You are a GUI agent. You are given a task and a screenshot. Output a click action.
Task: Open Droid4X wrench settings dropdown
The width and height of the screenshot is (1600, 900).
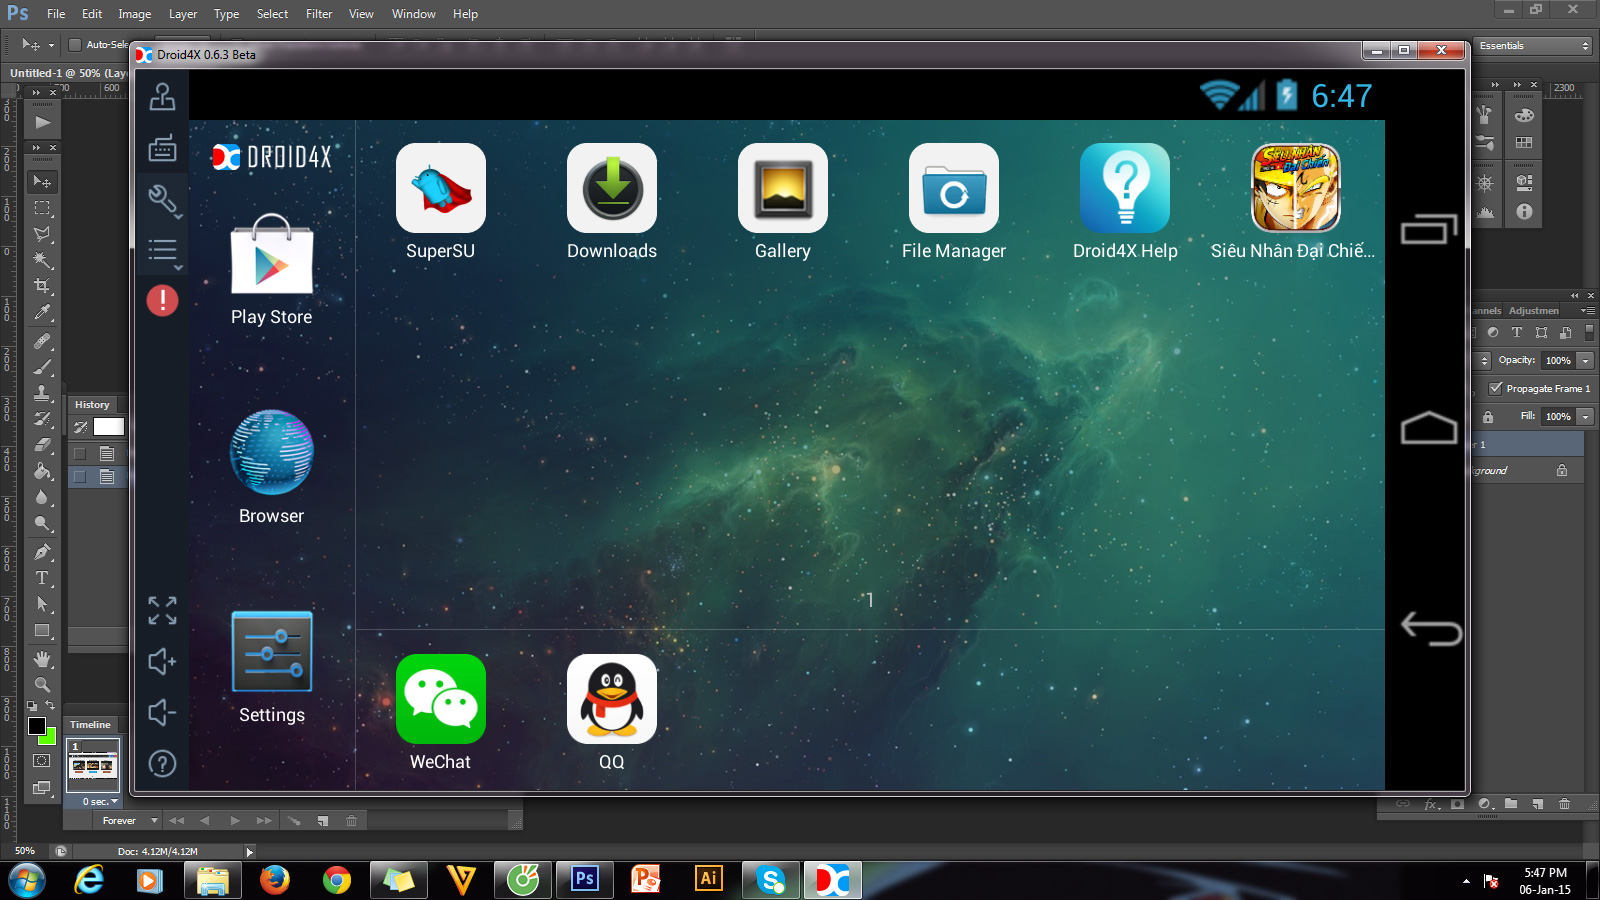pyautogui.click(x=164, y=200)
